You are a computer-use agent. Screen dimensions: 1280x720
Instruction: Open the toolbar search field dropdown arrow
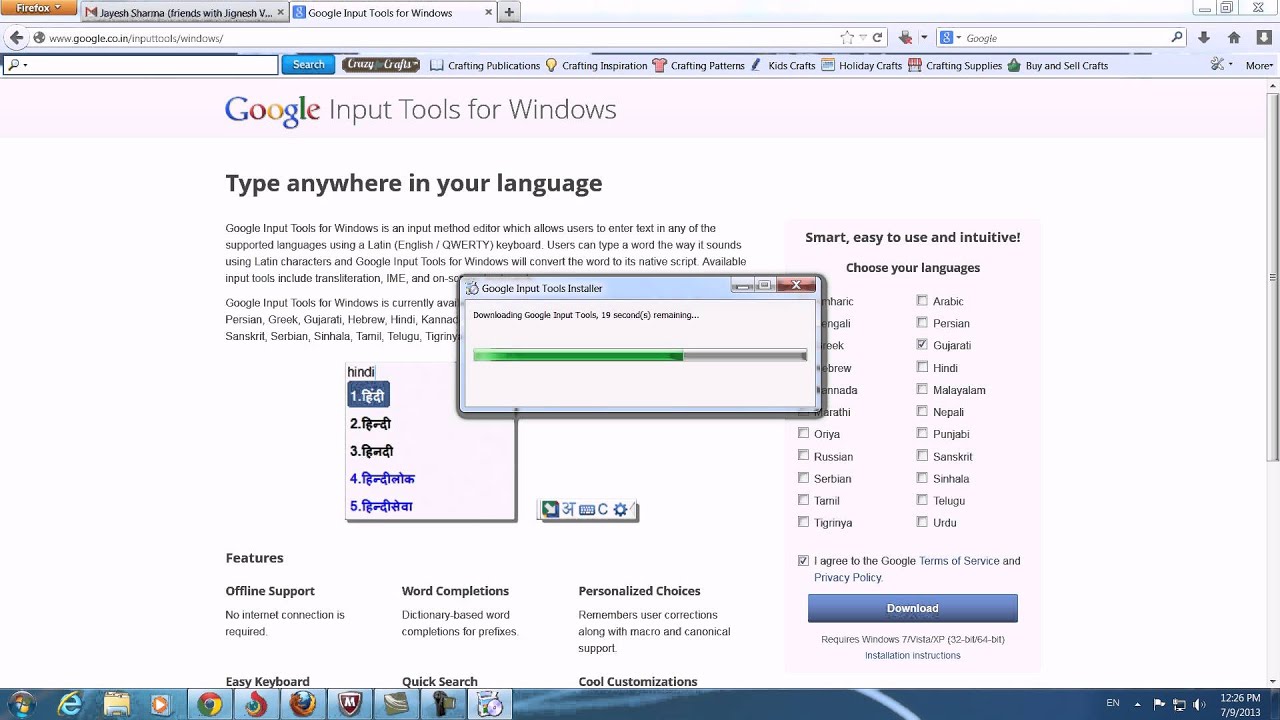coord(25,65)
